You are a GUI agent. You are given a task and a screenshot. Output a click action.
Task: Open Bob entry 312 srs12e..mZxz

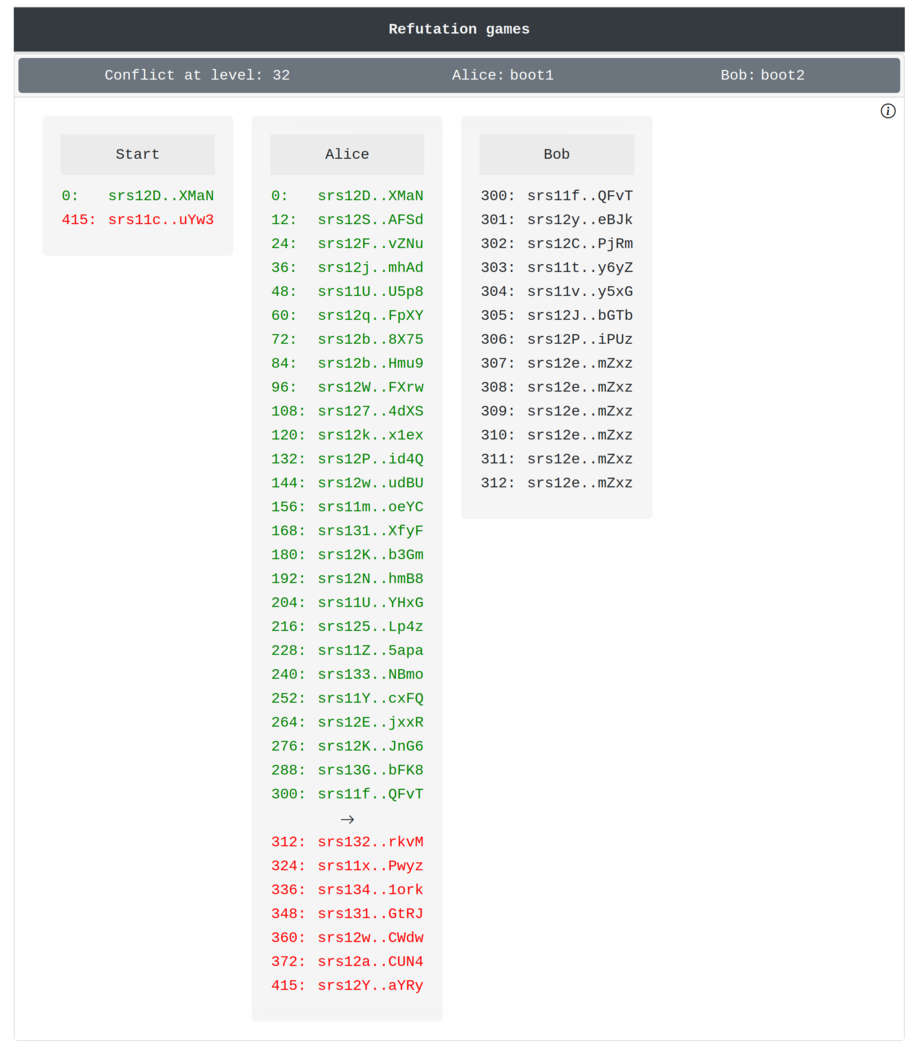pyautogui.click(x=580, y=483)
